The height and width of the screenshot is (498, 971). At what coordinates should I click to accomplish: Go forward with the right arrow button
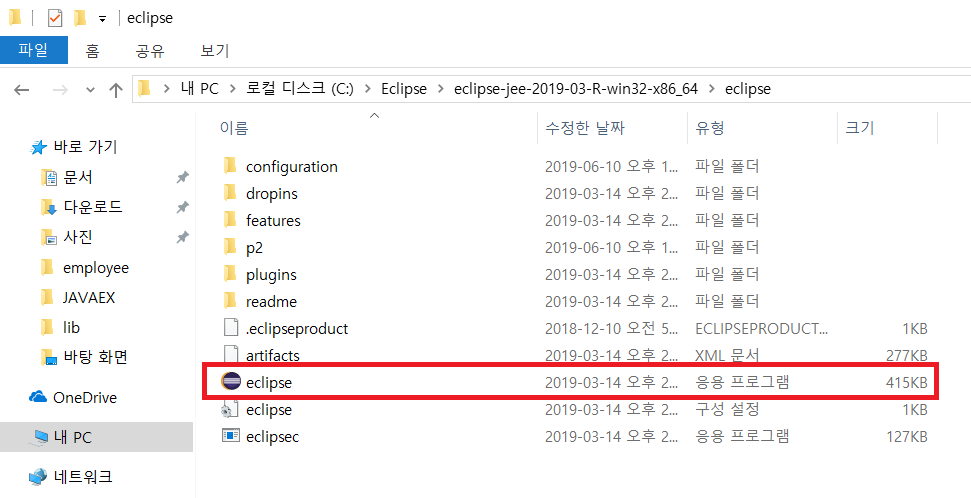click(x=61, y=90)
